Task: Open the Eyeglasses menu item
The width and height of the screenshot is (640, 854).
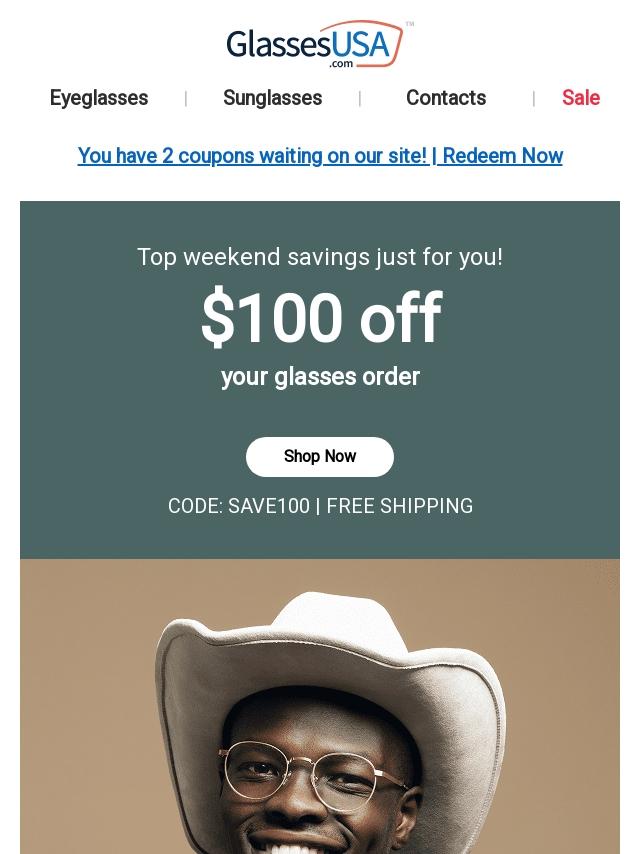Action: [x=99, y=98]
